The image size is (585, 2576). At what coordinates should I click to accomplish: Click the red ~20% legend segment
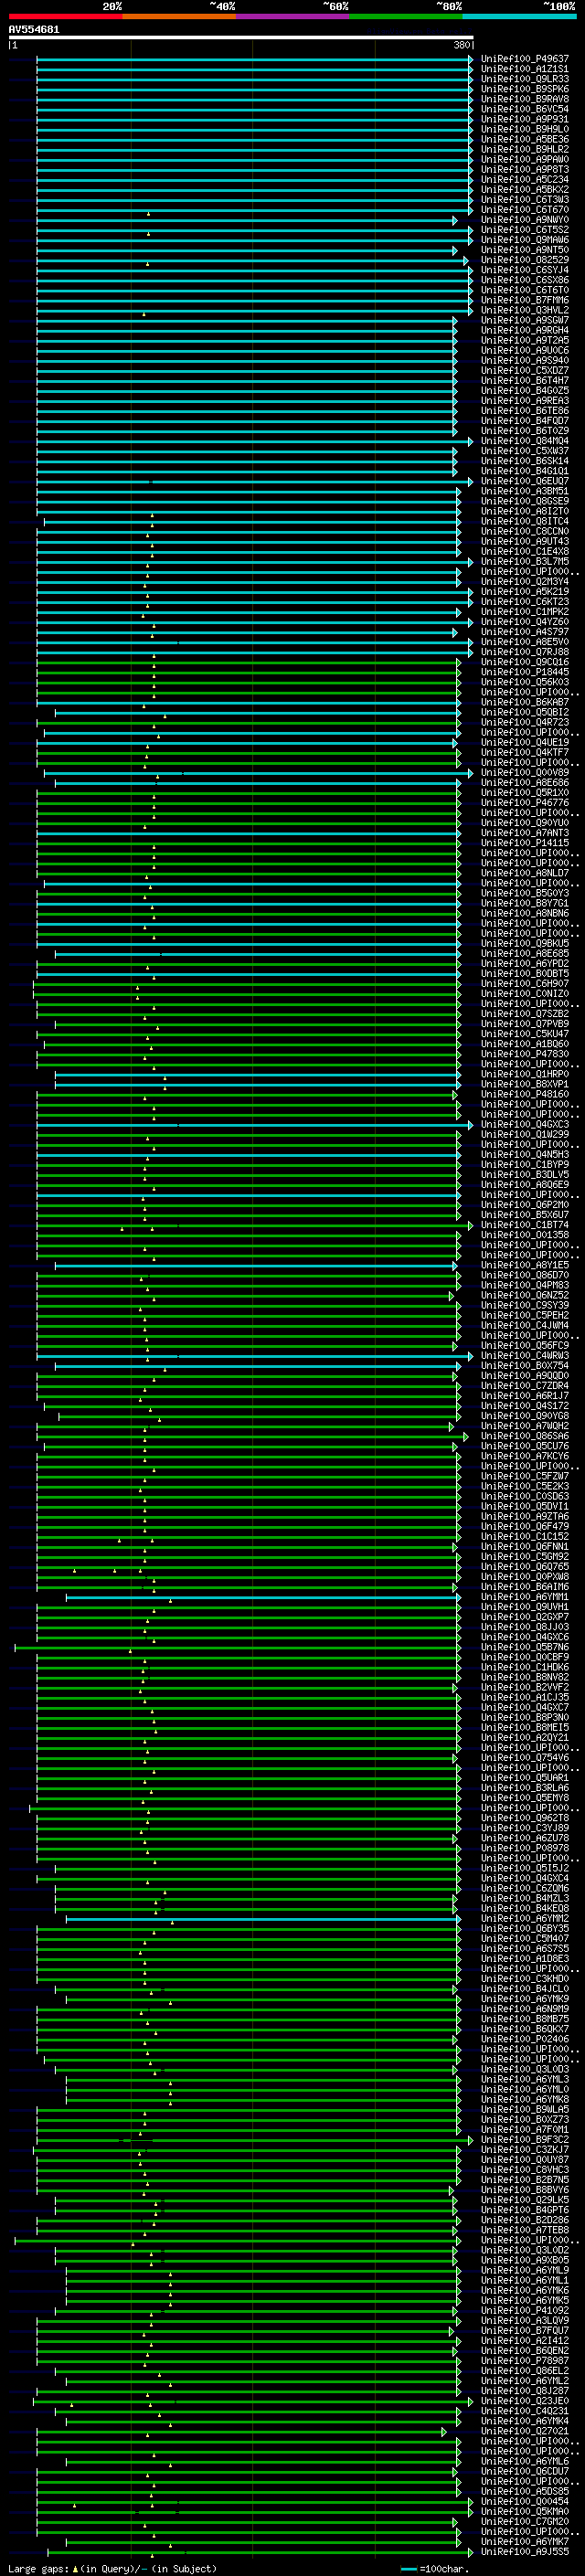coord(65,16)
